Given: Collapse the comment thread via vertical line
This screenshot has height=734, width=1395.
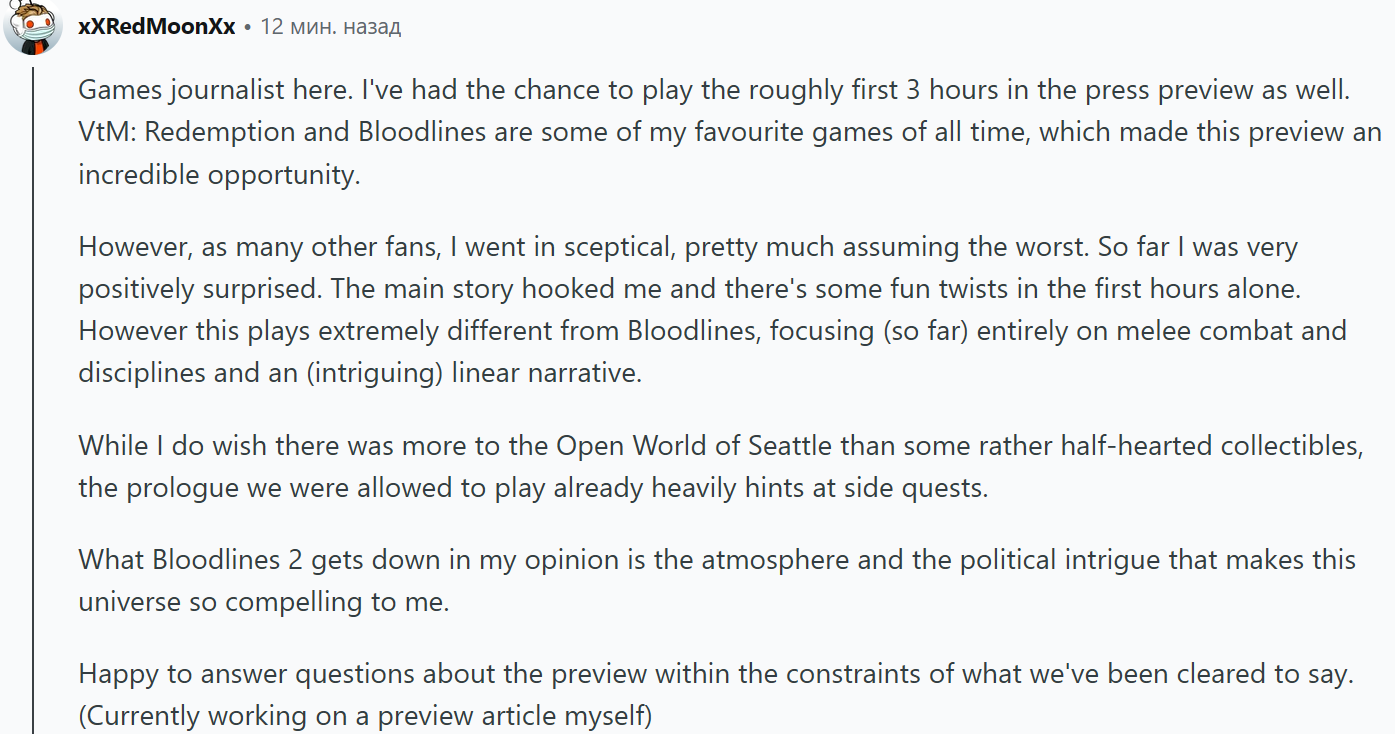Looking at the screenshot, I should (33, 400).
